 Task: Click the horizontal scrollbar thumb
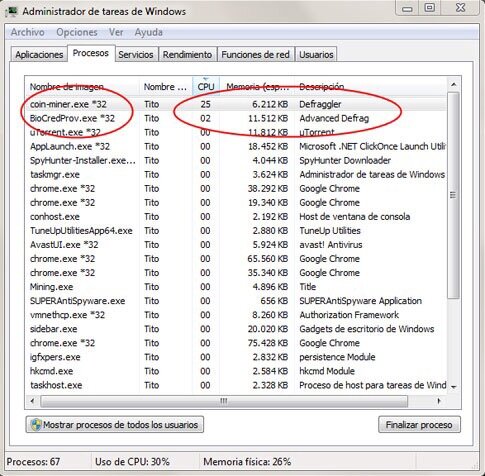(x=224, y=401)
